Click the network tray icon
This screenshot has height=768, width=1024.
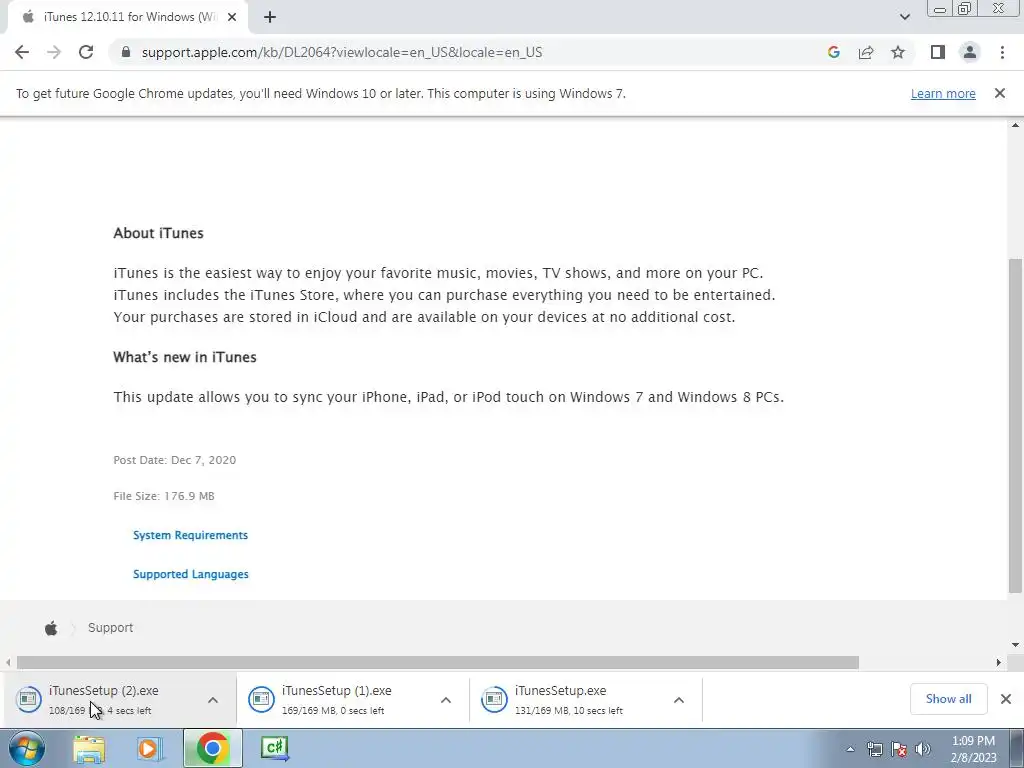[x=874, y=749]
